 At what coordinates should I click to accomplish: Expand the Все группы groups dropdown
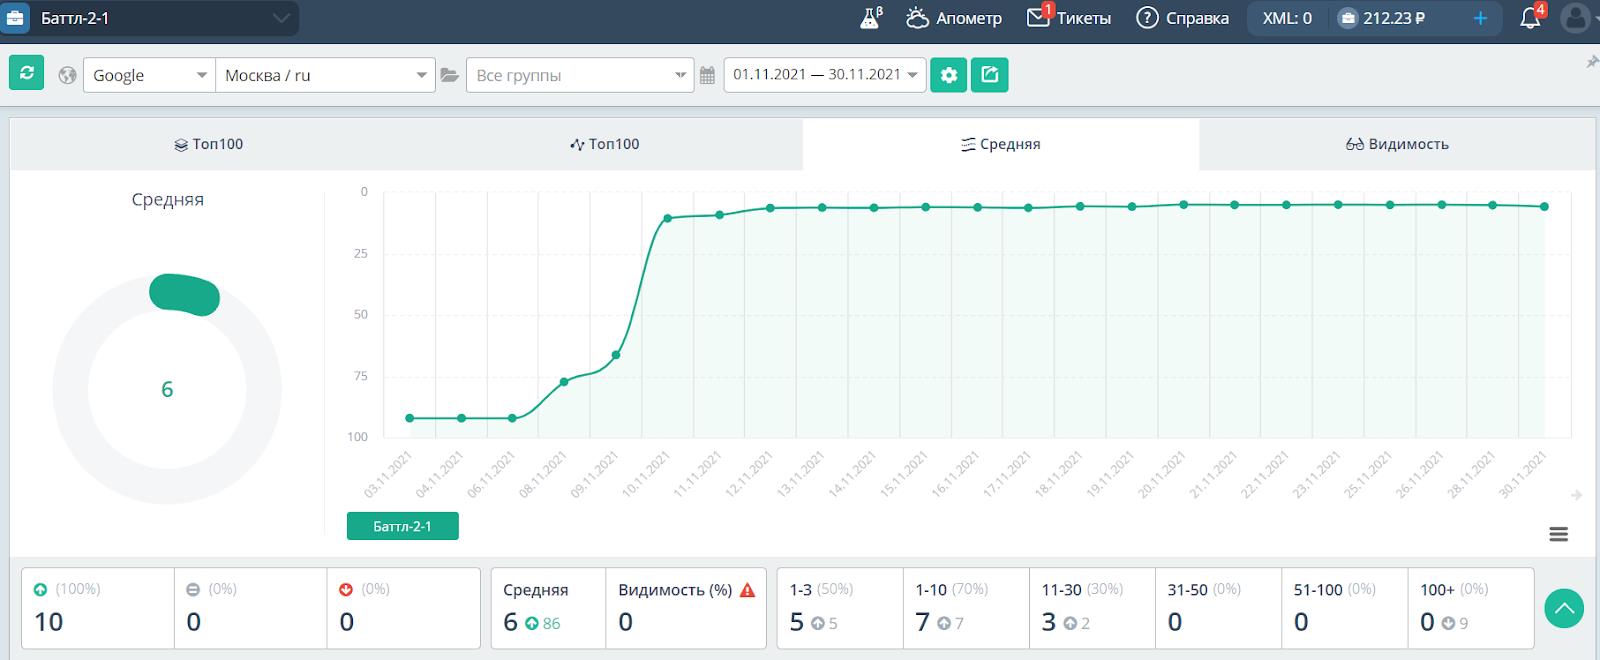[x=580, y=75]
